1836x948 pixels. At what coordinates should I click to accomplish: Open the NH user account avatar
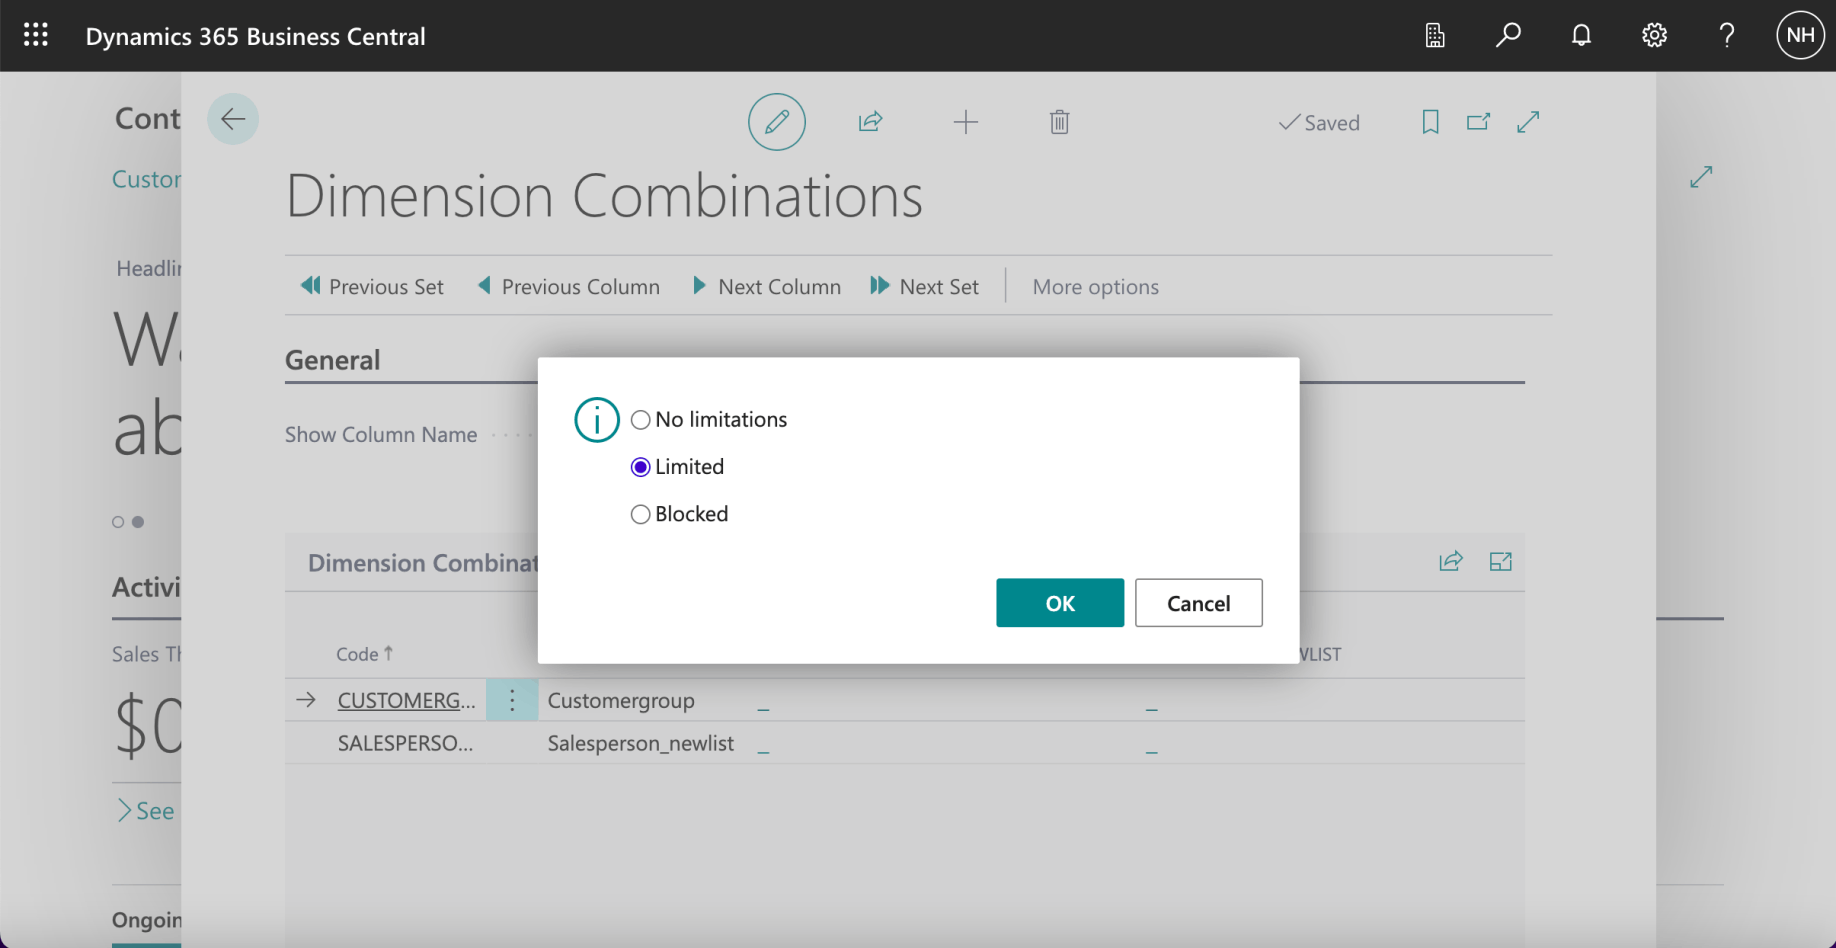point(1800,36)
